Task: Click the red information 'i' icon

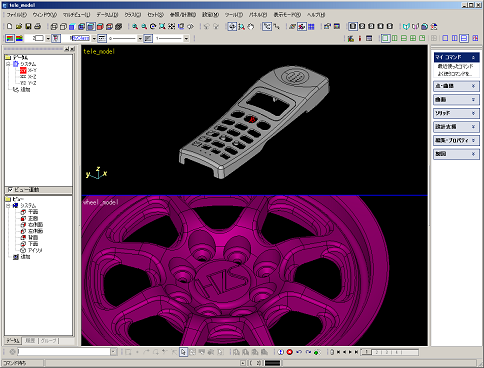Action: click(x=360, y=39)
